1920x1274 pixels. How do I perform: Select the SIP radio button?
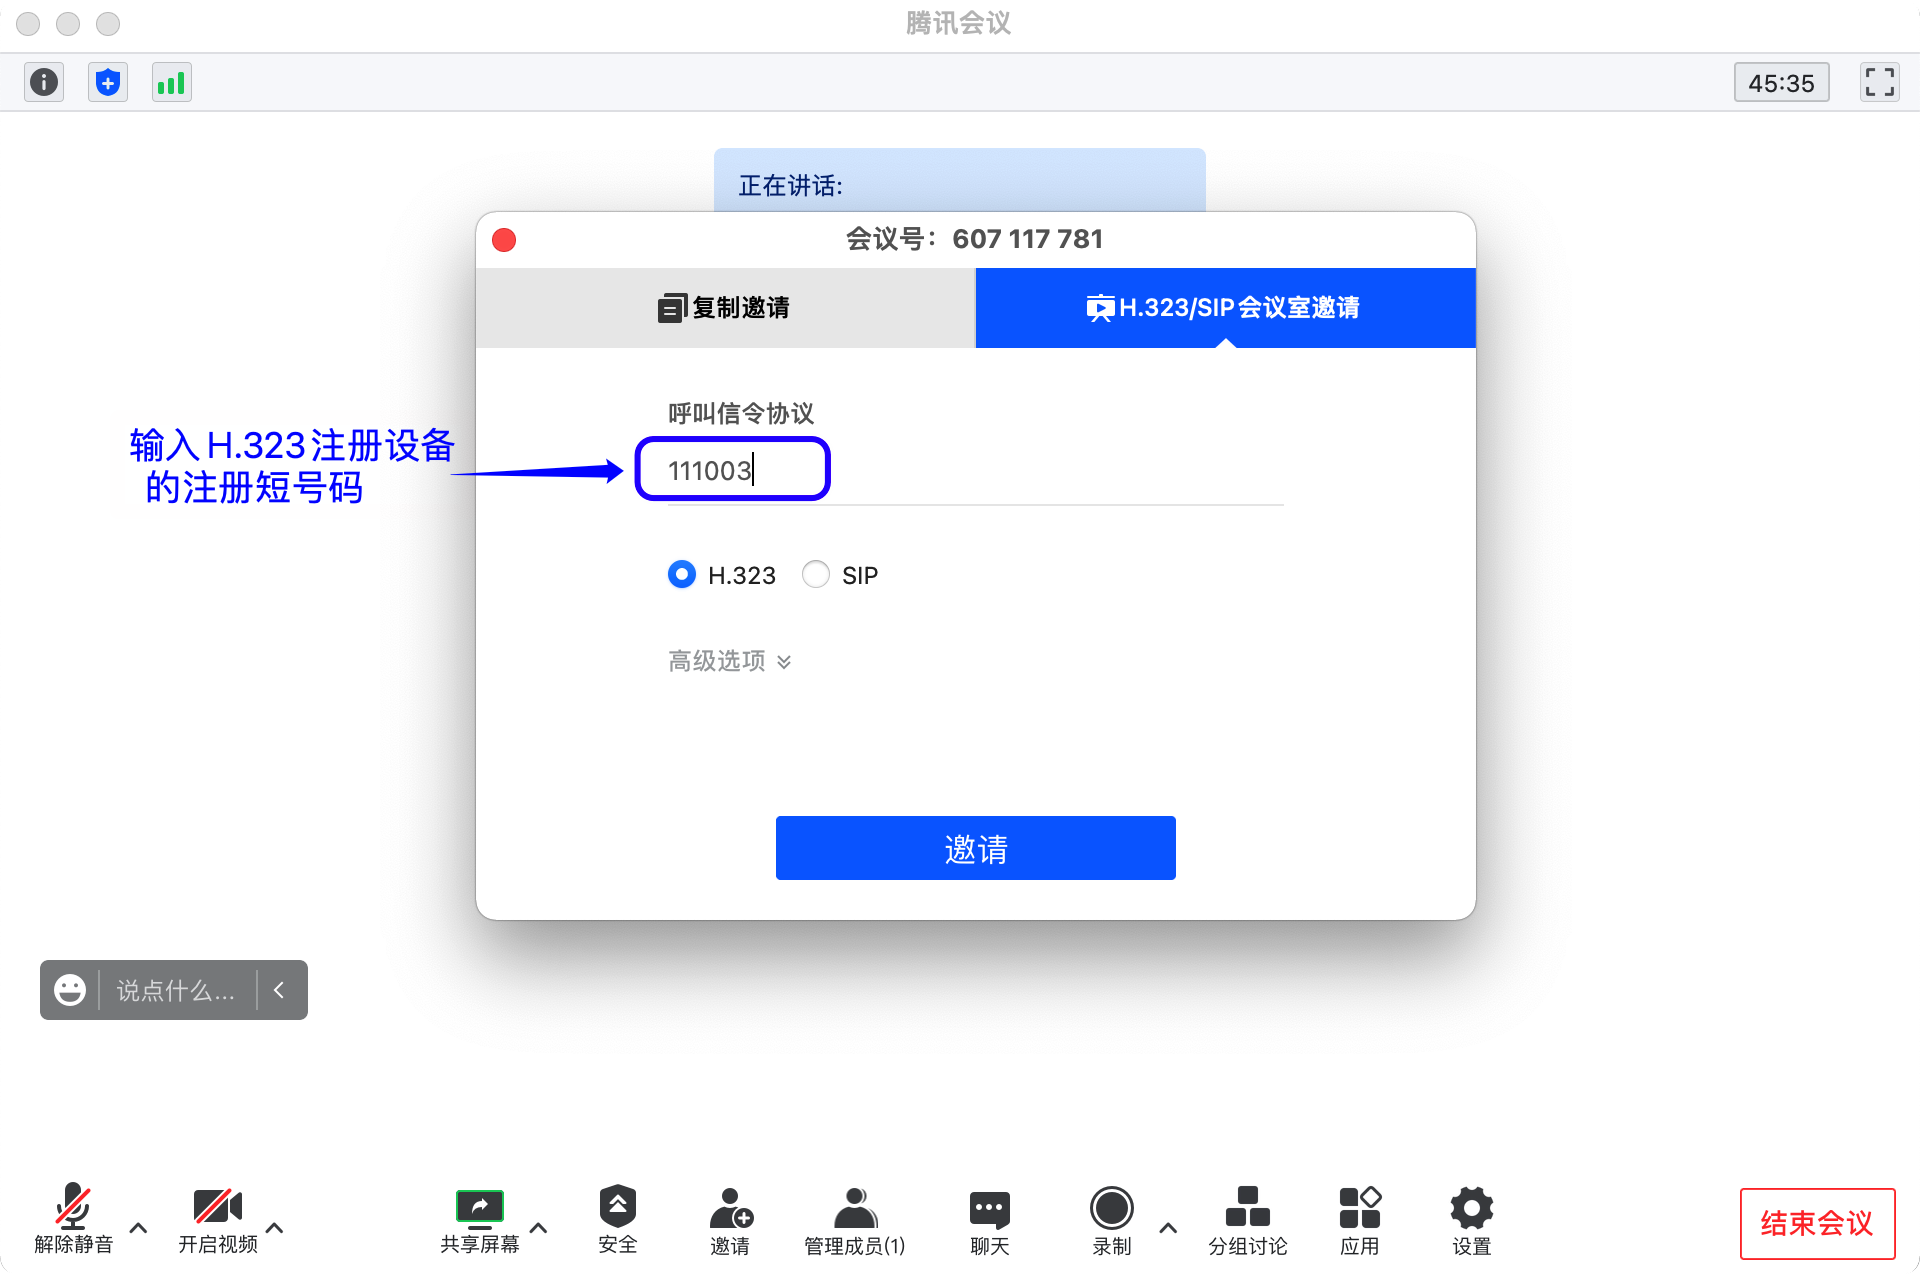[x=816, y=574]
